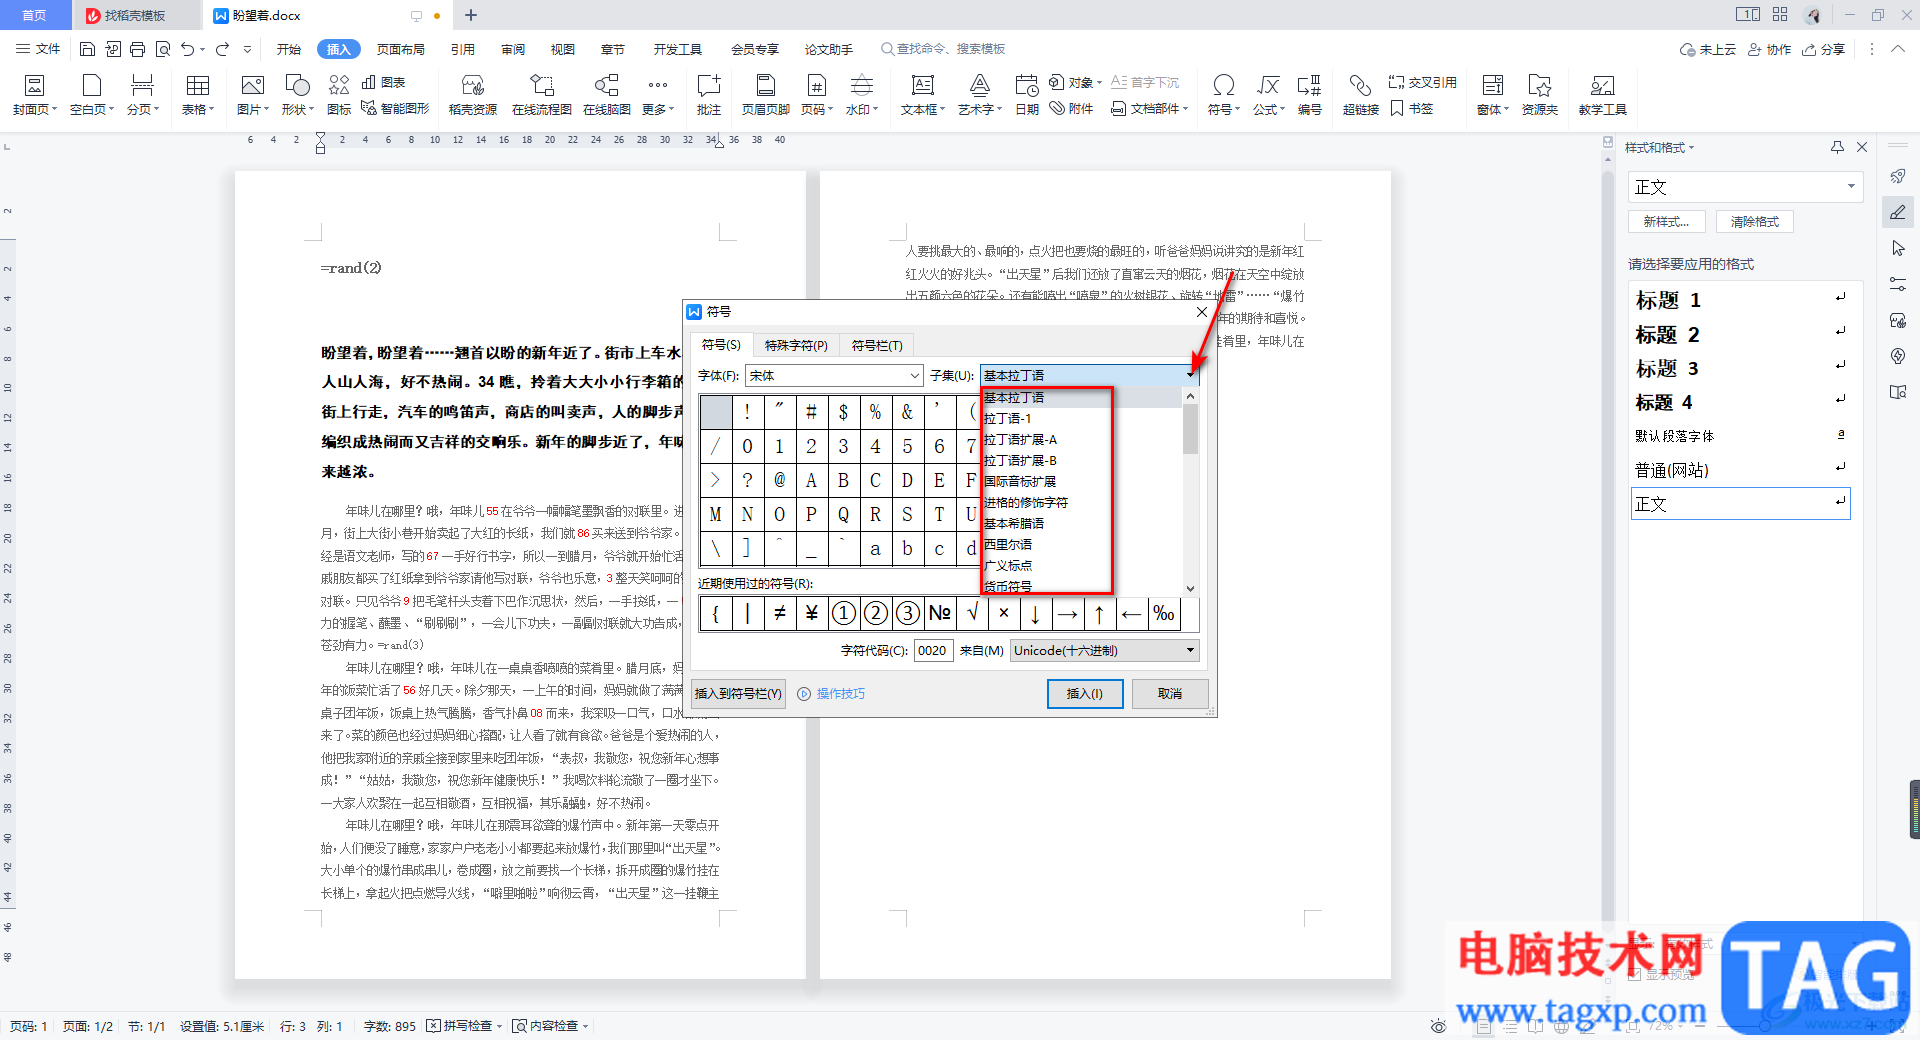Image resolution: width=1920 pixels, height=1040 pixels.
Task: Open the Page Layout (页面布局) tab
Action: [x=401, y=49]
